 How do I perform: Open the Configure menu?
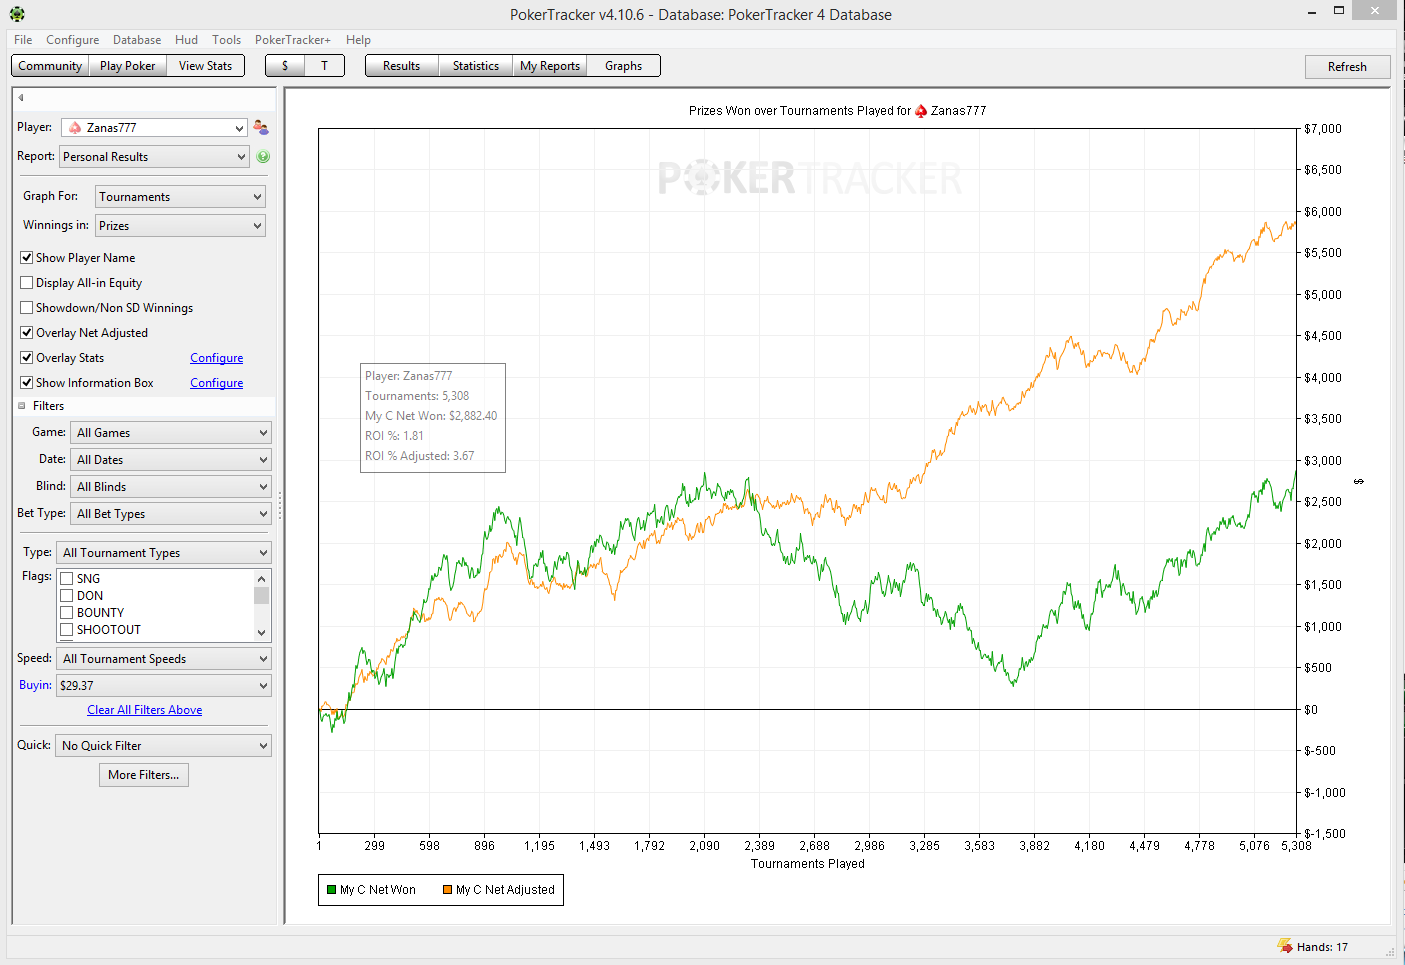[x=72, y=40]
